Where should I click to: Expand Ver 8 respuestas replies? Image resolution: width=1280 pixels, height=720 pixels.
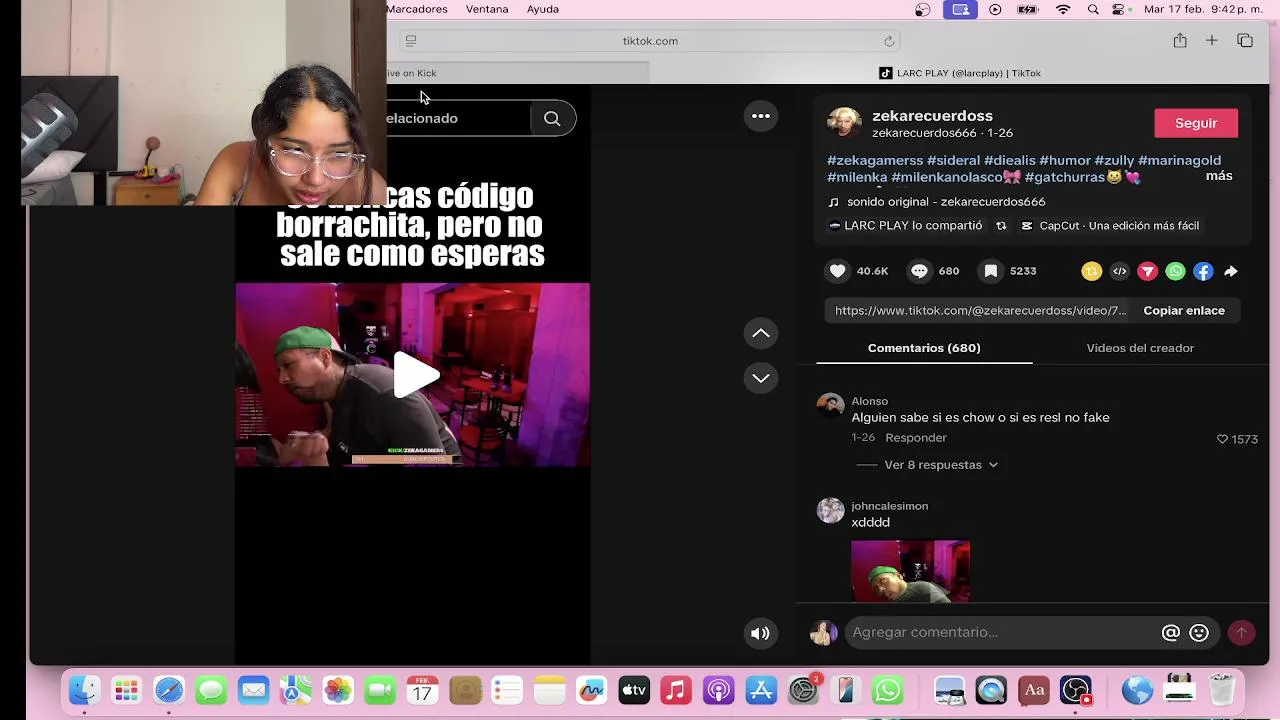click(941, 465)
